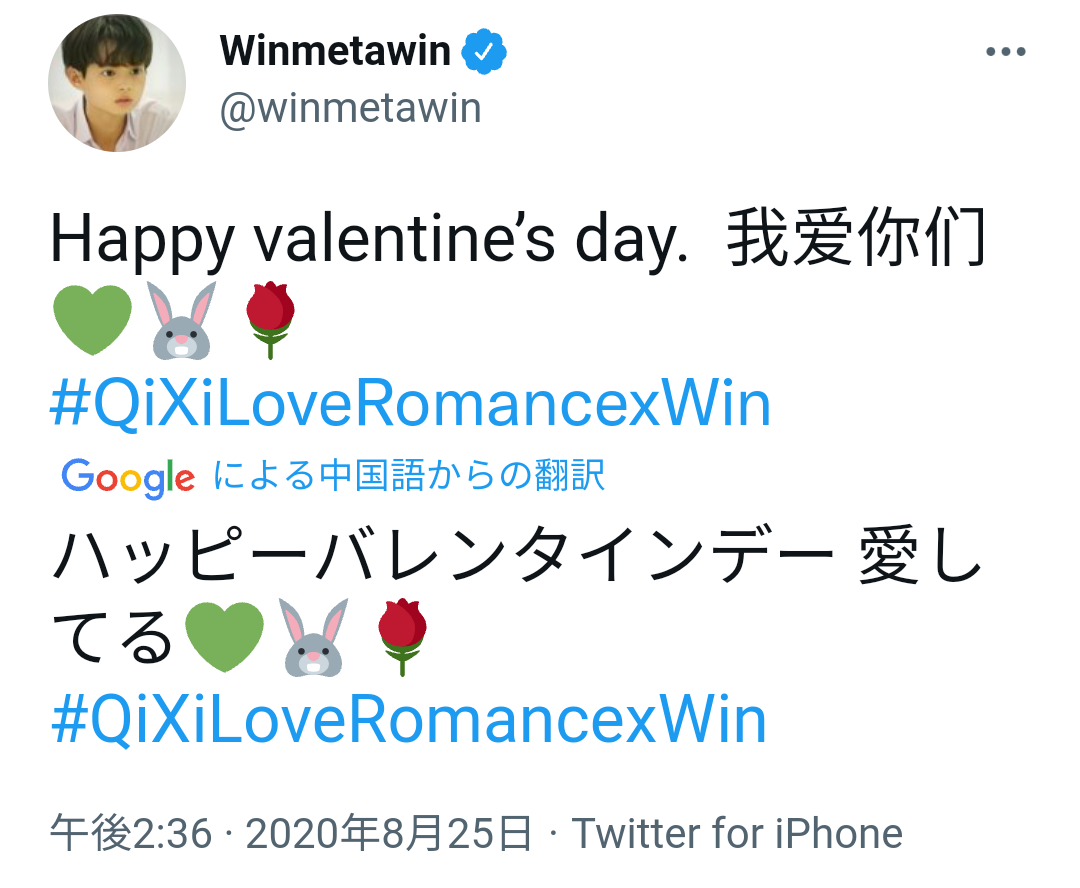This screenshot has height=888, width=1080.
Task: Click the rose emoji in translated text
Action: (401, 638)
